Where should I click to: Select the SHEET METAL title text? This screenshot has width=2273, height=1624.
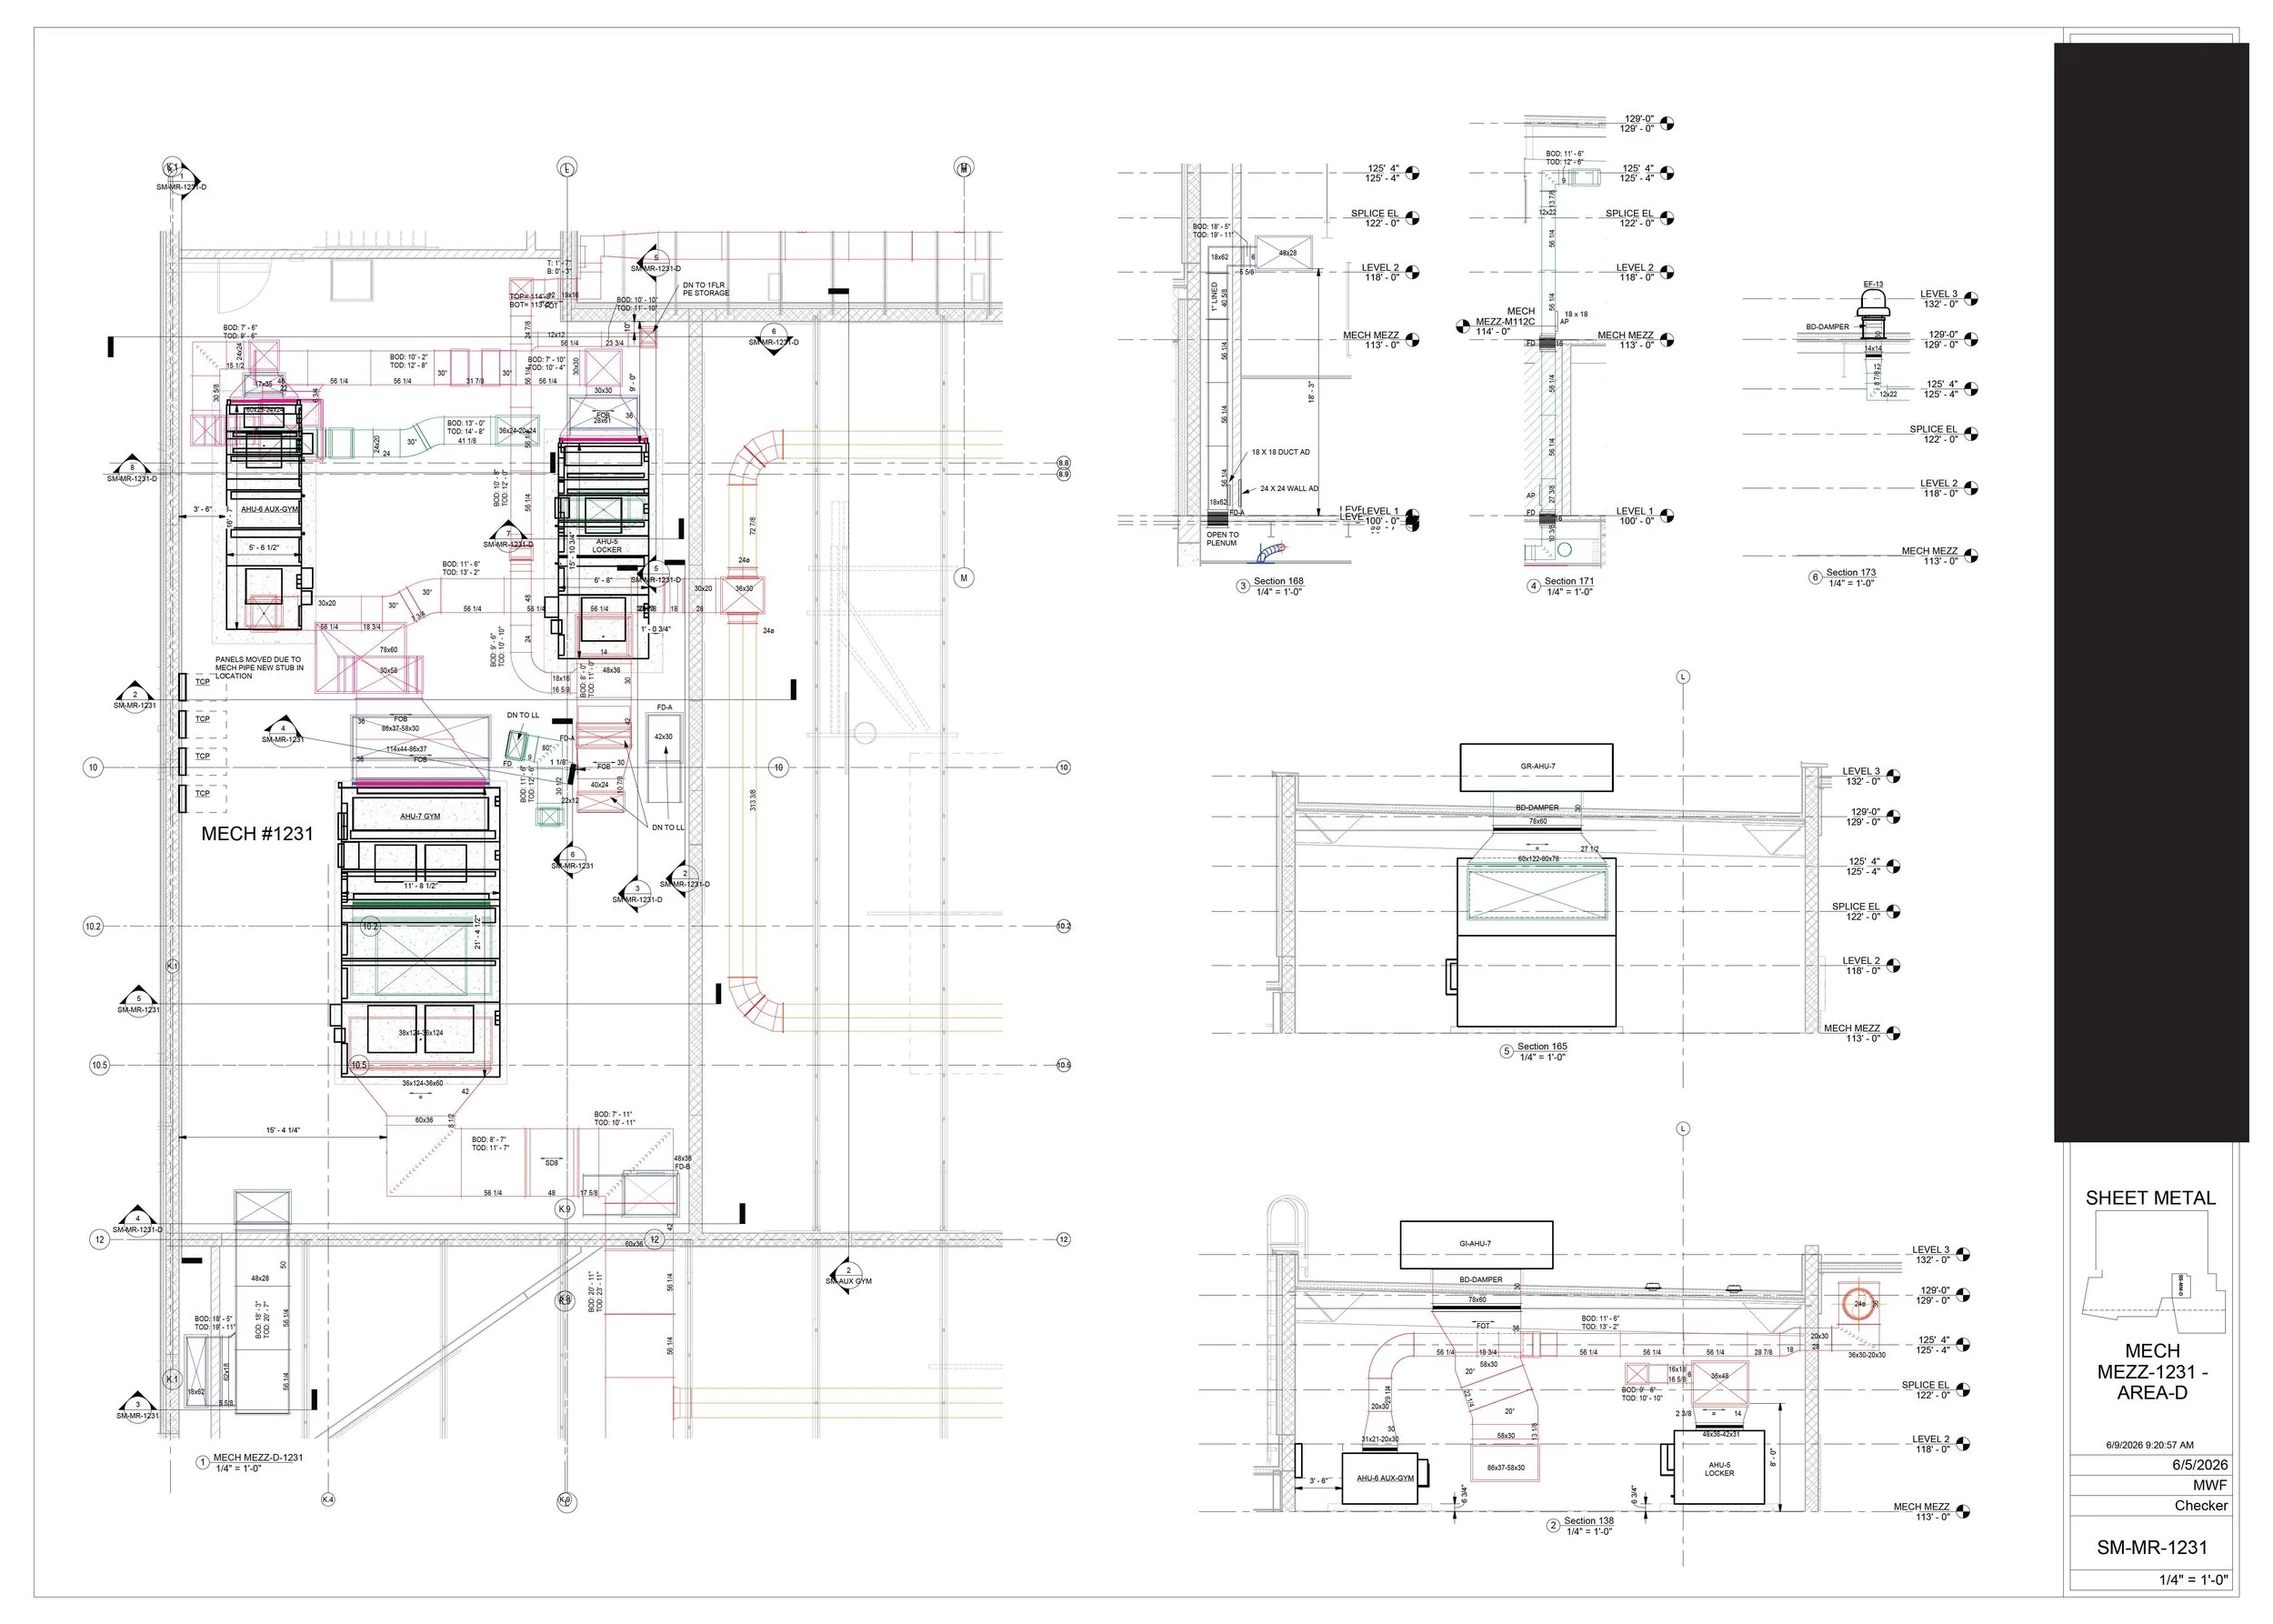click(x=2150, y=1198)
